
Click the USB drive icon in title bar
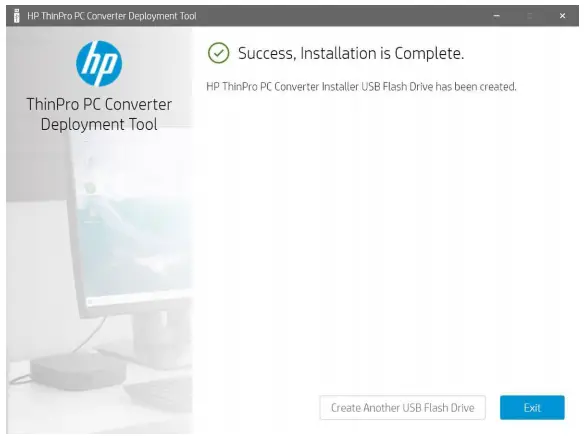point(16,16)
